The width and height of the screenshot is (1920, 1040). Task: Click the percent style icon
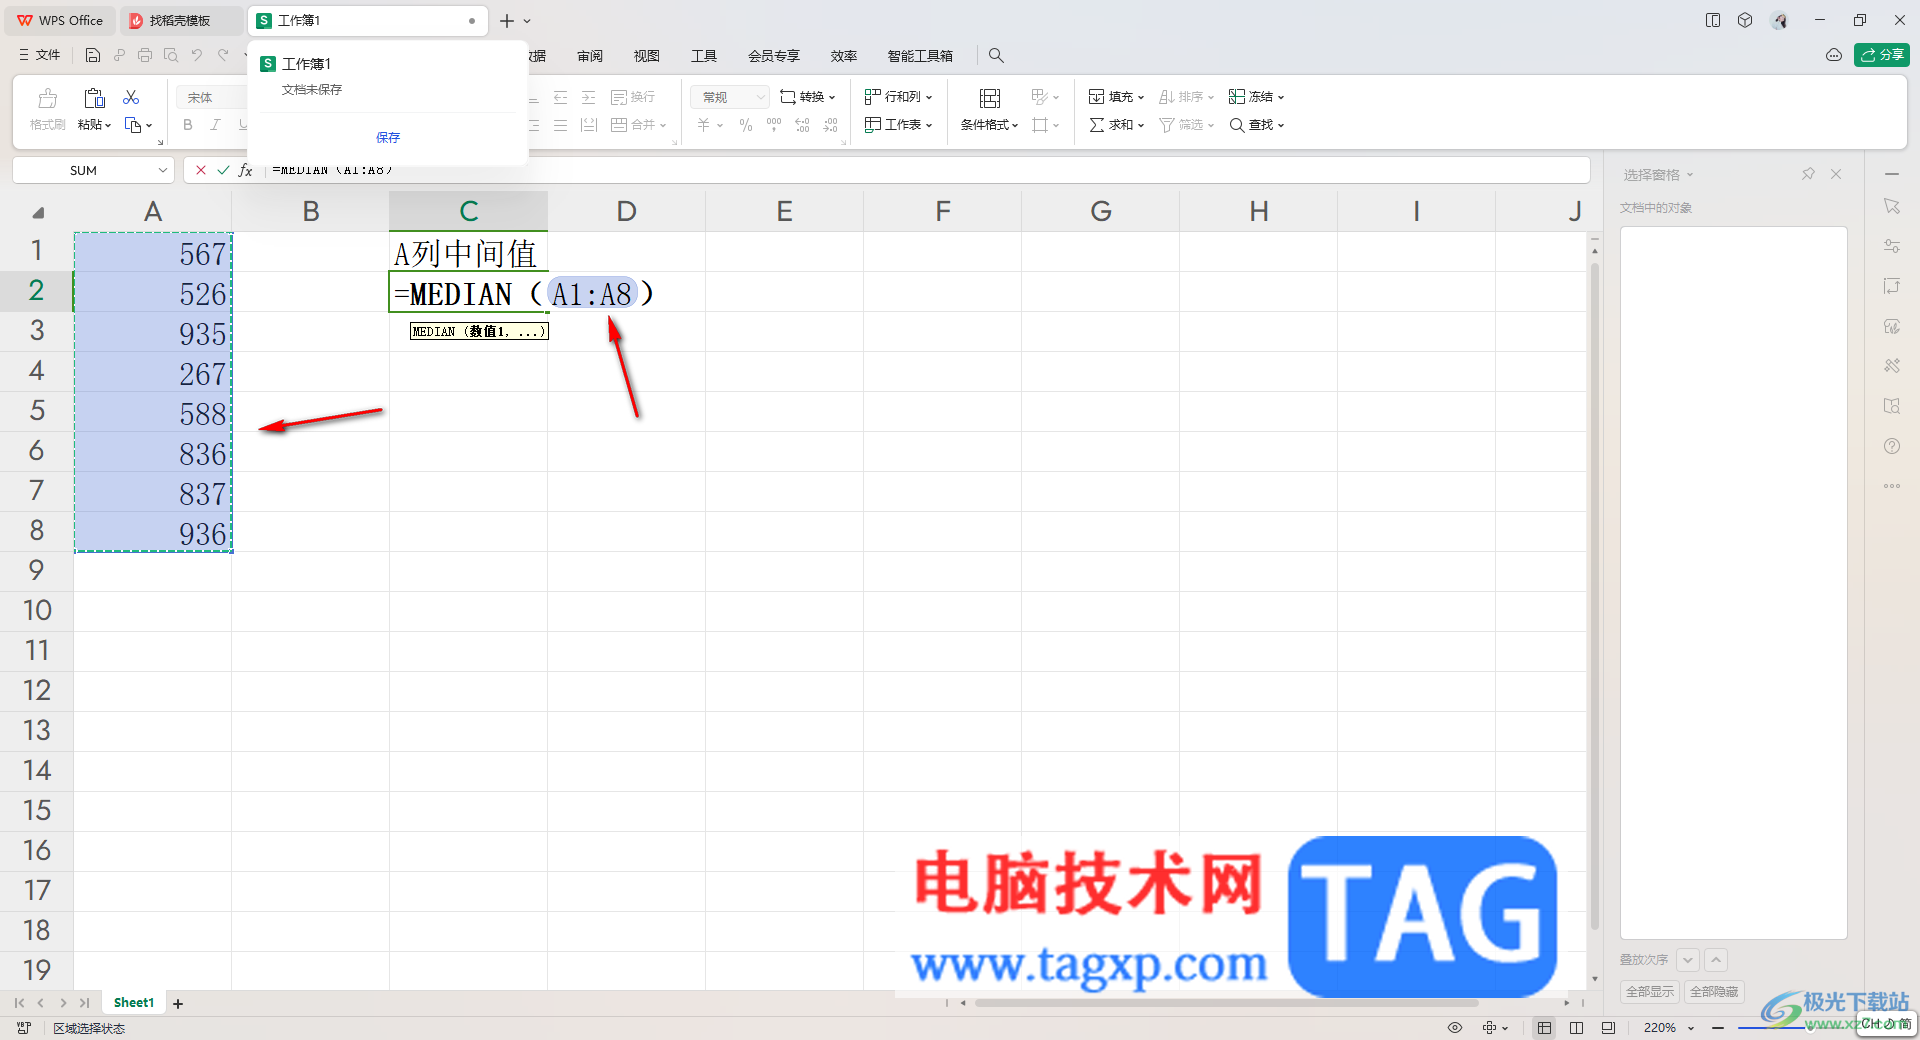(746, 125)
